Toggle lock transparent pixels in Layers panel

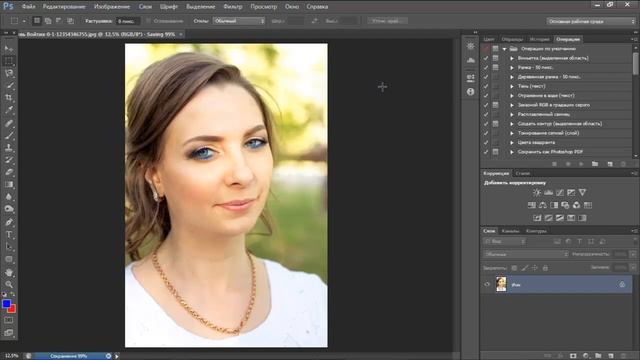514,268
